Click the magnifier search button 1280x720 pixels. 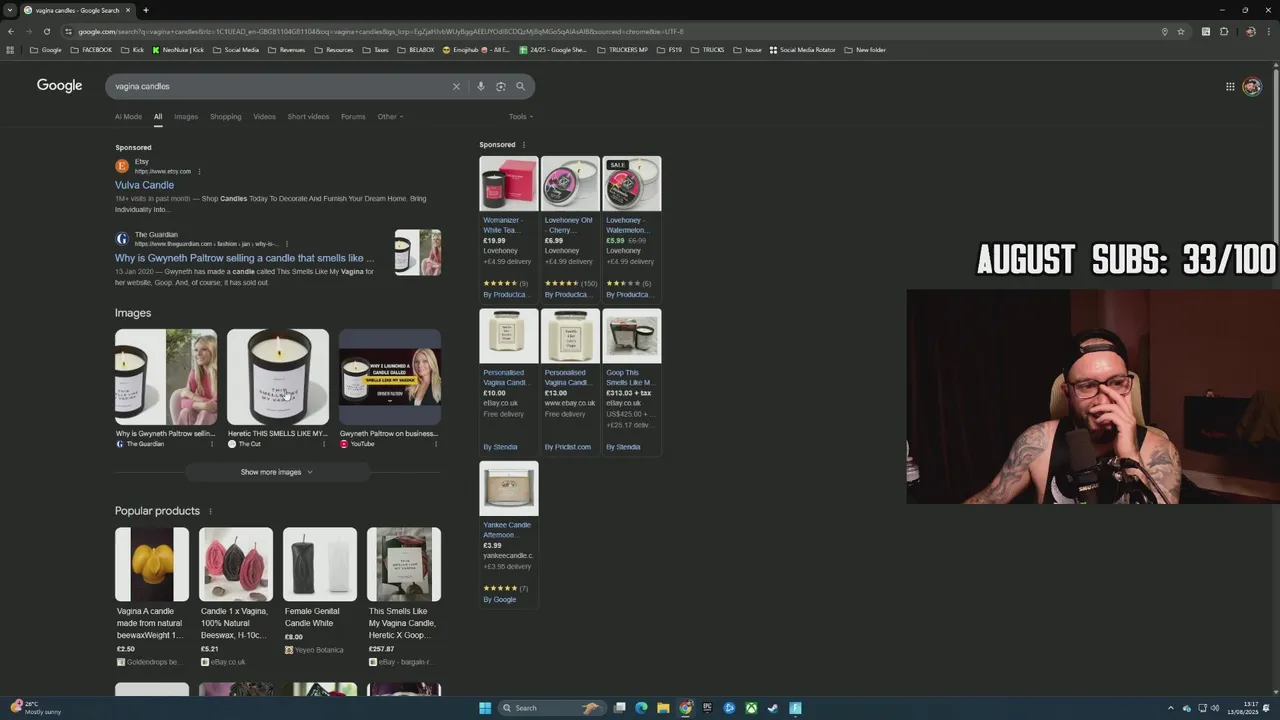click(x=520, y=86)
